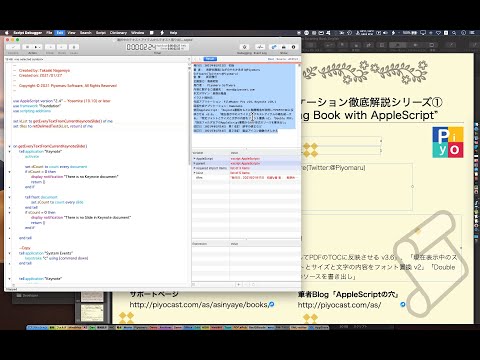Open the Help menu
Viewport: 480px width, 360px height.
(x=173, y=33)
